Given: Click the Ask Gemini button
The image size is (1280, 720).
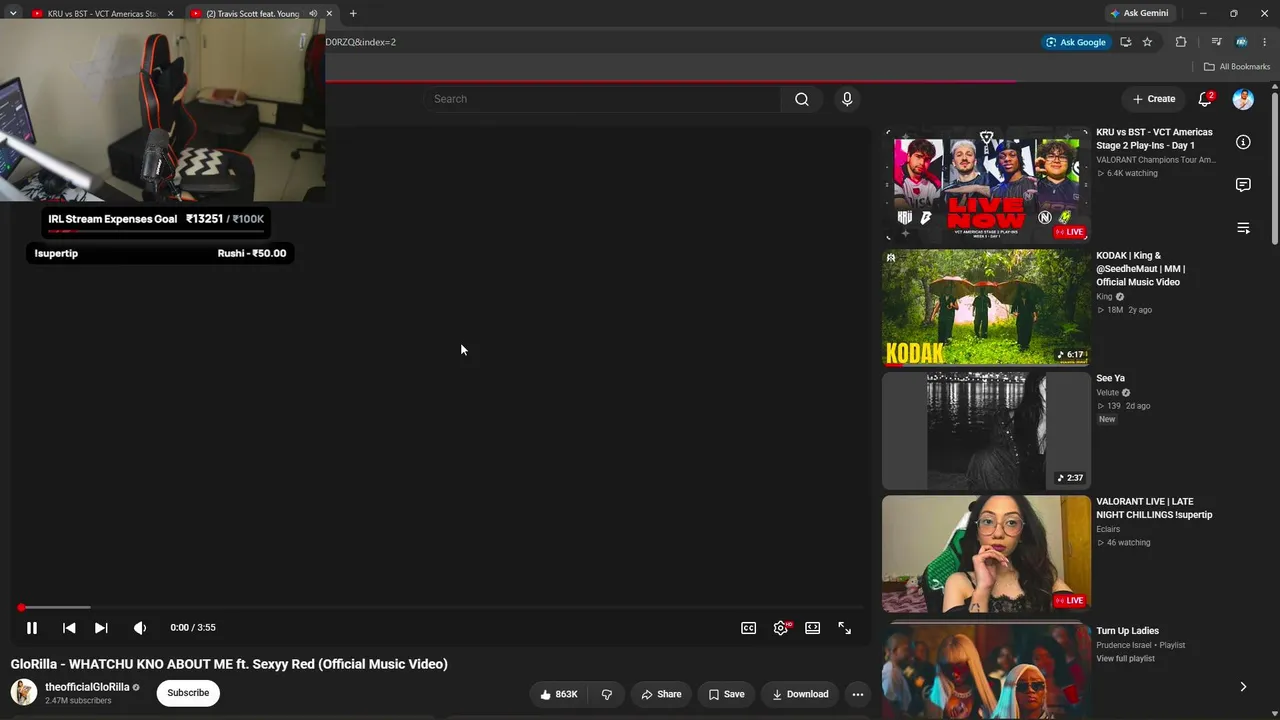Looking at the screenshot, I should point(1139,14).
